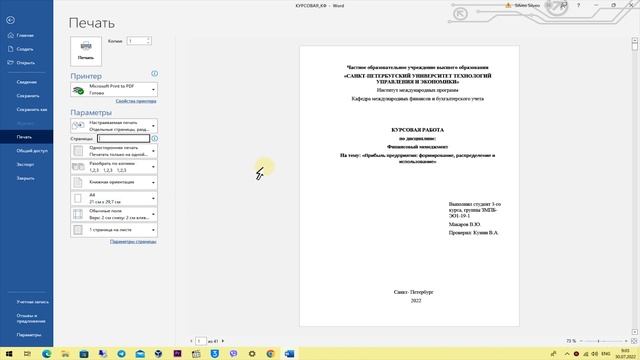
Task: Click the back arrow to exit Backstage
Action: point(11,20)
